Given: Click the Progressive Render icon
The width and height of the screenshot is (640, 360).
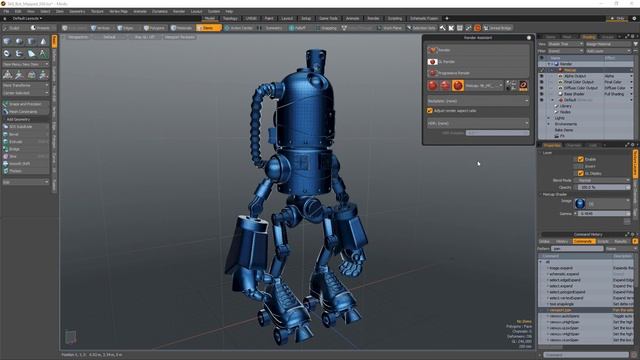Looking at the screenshot, I should [x=432, y=73].
